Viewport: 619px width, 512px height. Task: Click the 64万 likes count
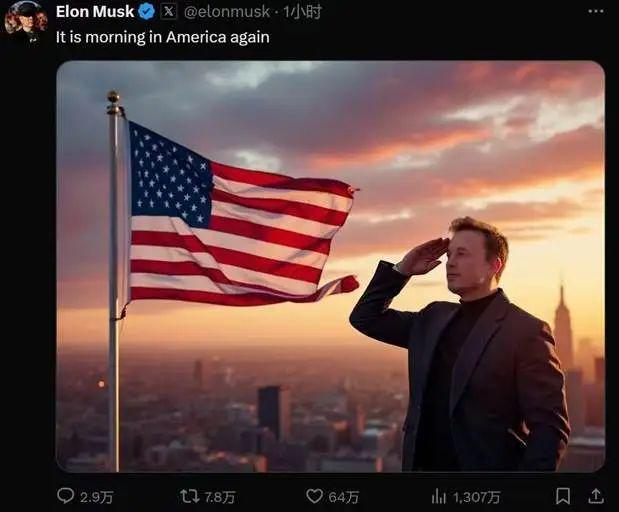point(344,497)
